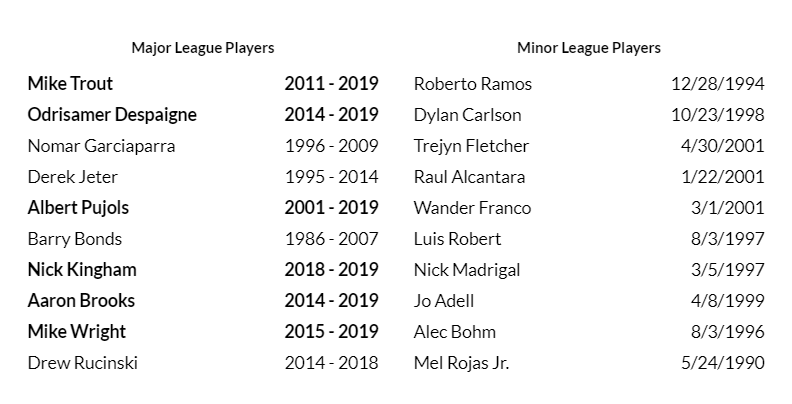Click Raul Alcantara player name
792x404 pixels.
469,177
